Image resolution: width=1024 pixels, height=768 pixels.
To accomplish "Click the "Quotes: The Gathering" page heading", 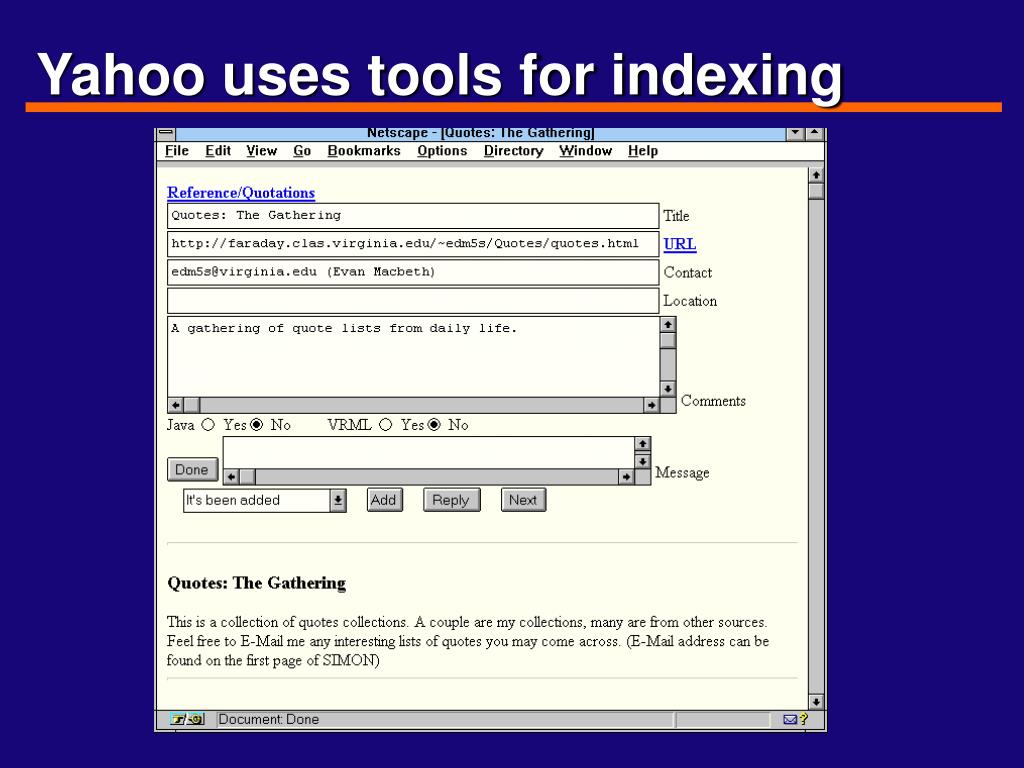I will [x=257, y=583].
